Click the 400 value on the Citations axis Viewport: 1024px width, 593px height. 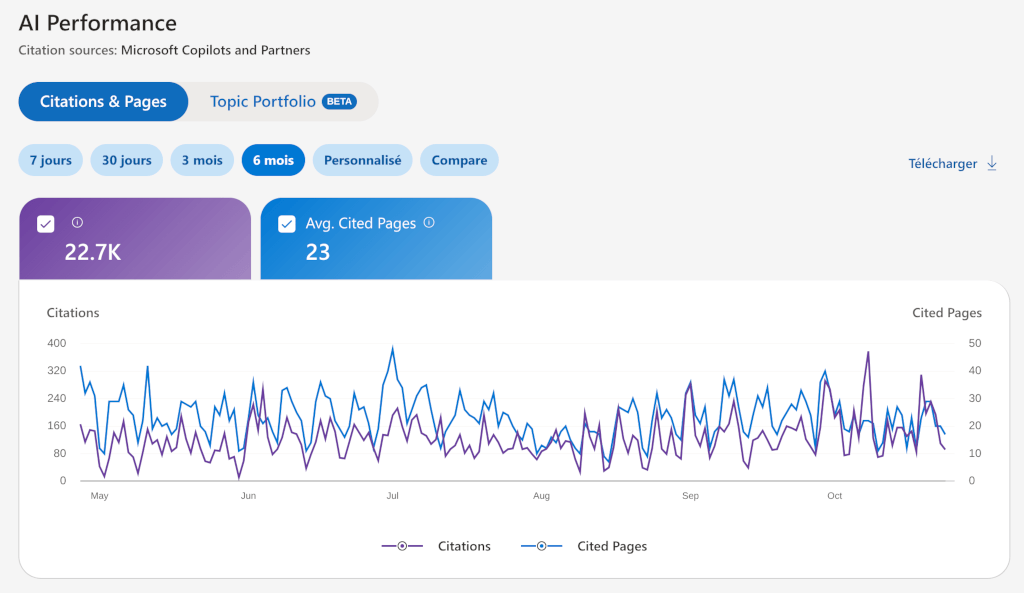point(57,343)
